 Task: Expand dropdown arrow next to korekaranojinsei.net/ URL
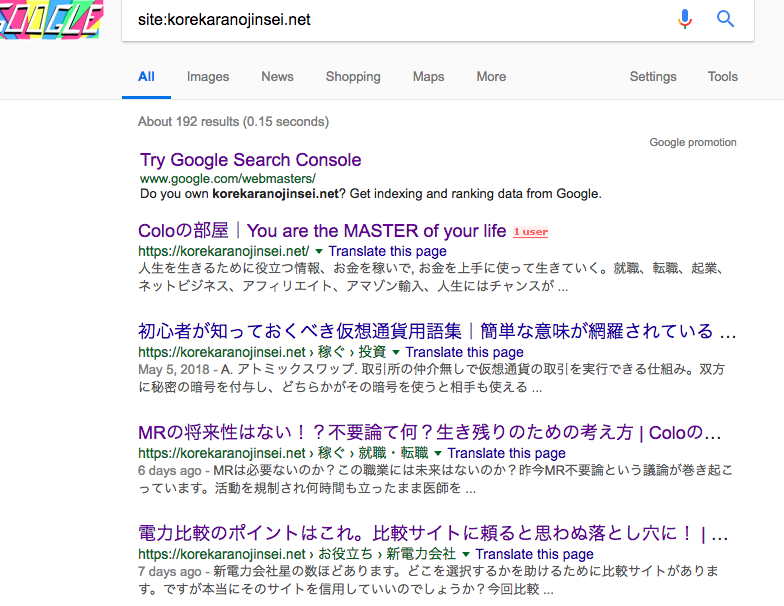pyautogui.click(x=318, y=252)
